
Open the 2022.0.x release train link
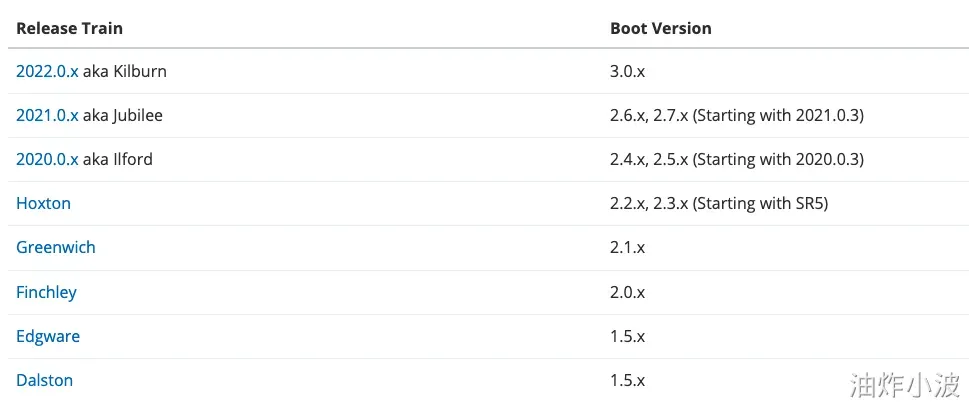47,72
